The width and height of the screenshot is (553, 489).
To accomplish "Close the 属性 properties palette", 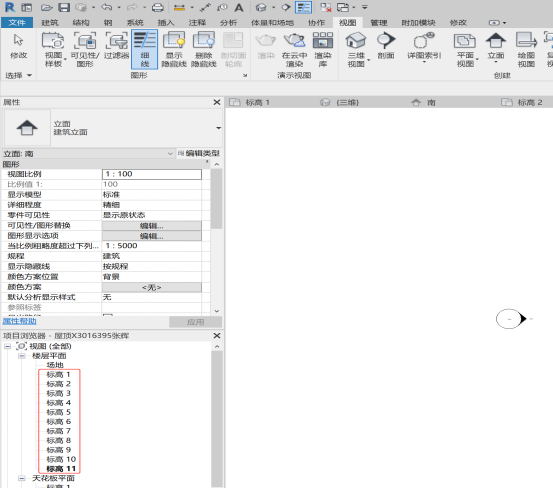I will point(217,102).
